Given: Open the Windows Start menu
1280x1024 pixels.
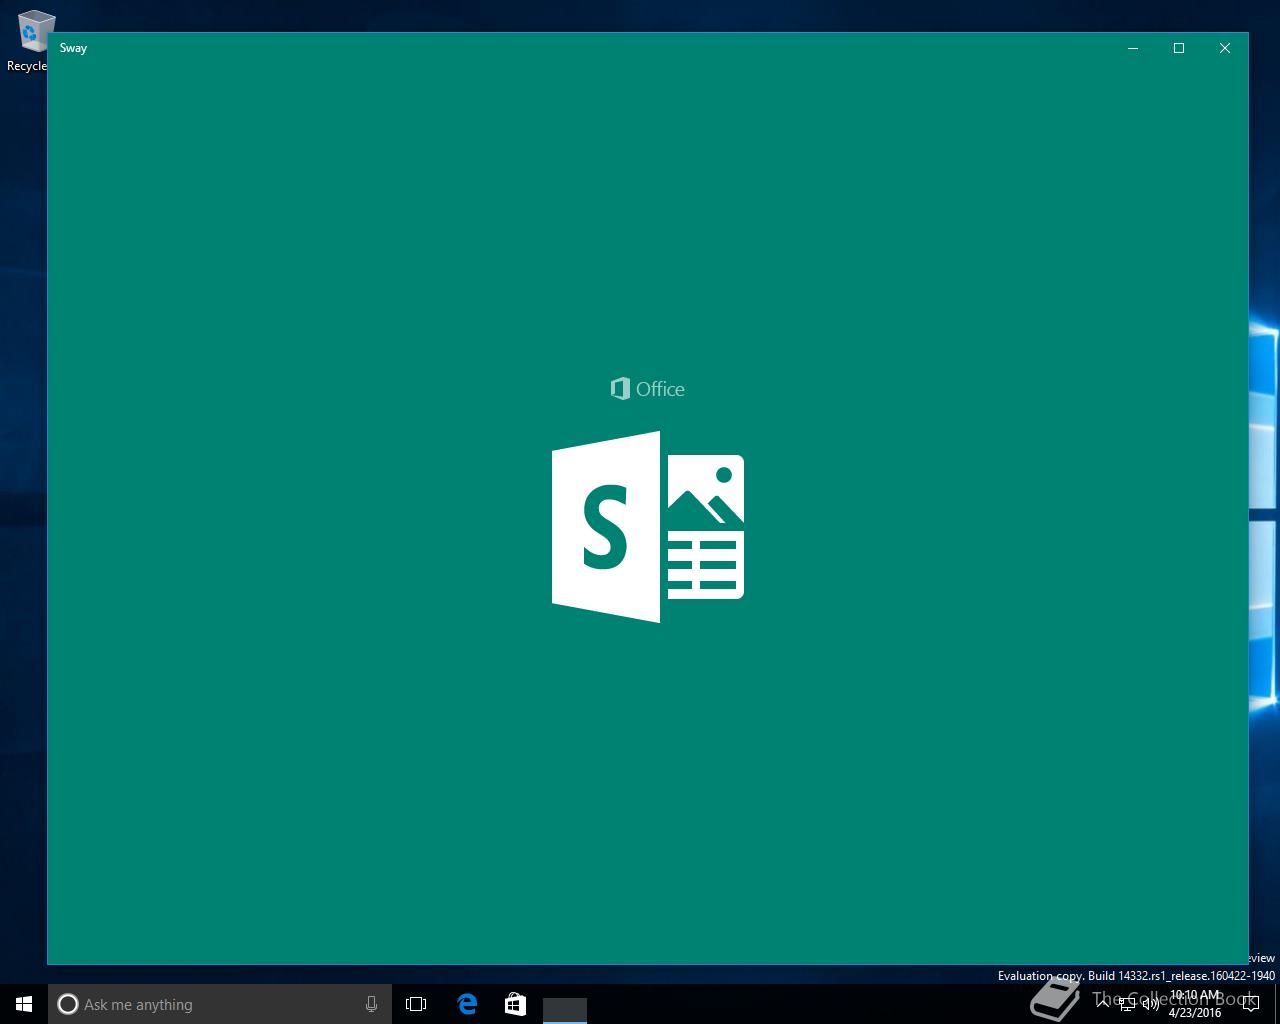Looking at the screenshot, I should tap(24, 1004).
